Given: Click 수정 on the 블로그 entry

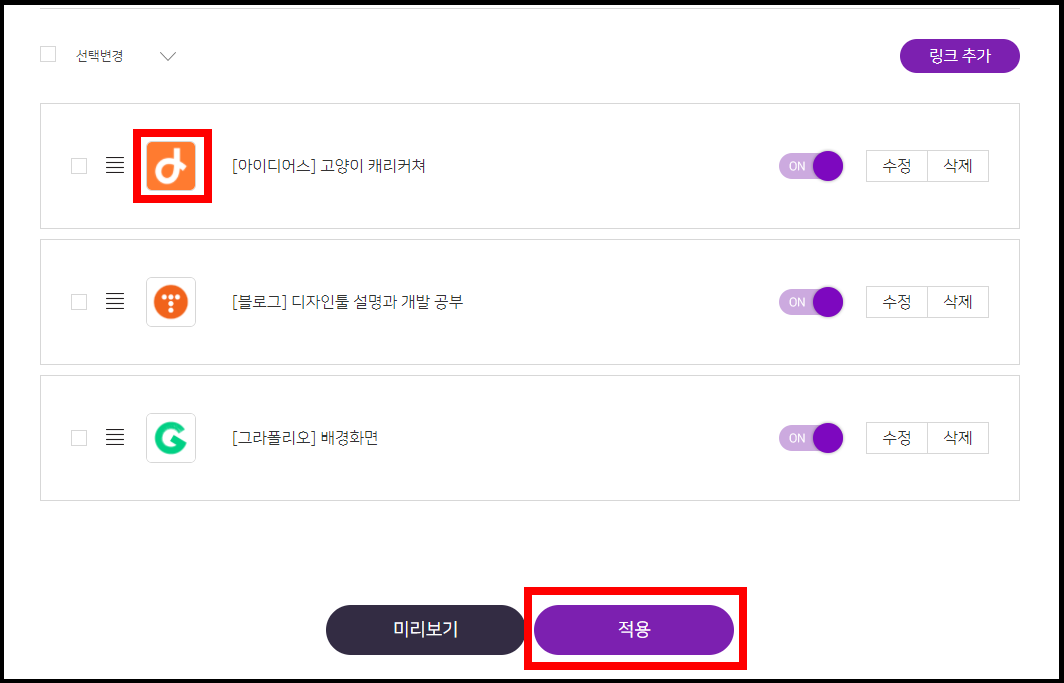Looking at the screenshot, I should pyautogui.click(x=896, y=301).
